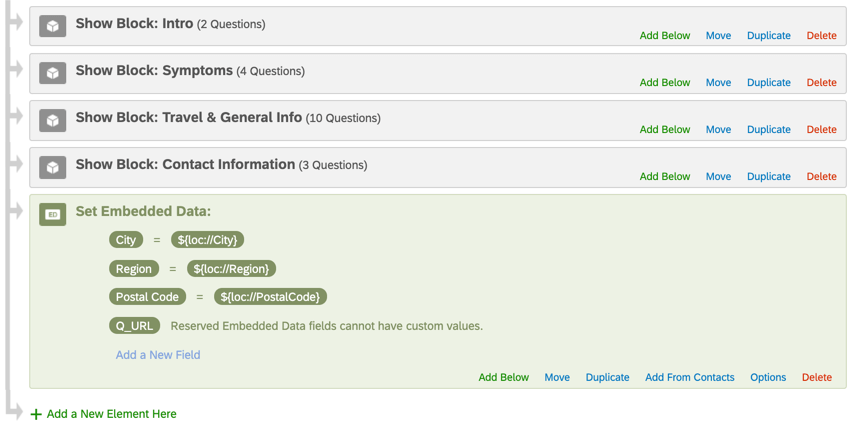Edit the ${loc://Region} value
This screenshot has height=430, width=850.
coord(233,269)
